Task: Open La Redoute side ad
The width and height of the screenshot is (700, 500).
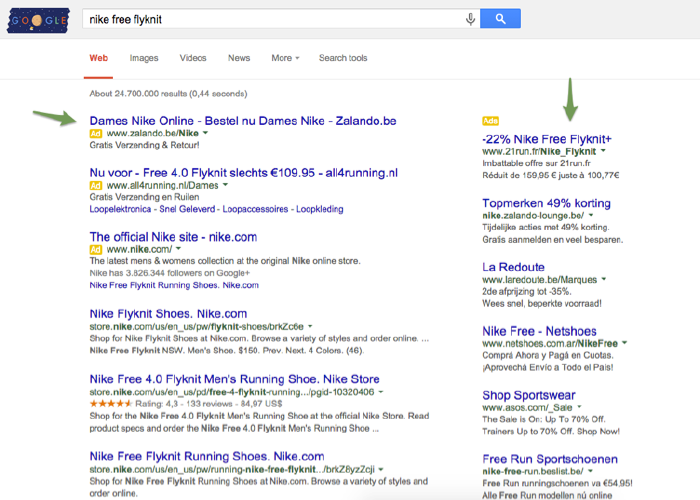Action: pyautogui.click(x=513, y=267)
